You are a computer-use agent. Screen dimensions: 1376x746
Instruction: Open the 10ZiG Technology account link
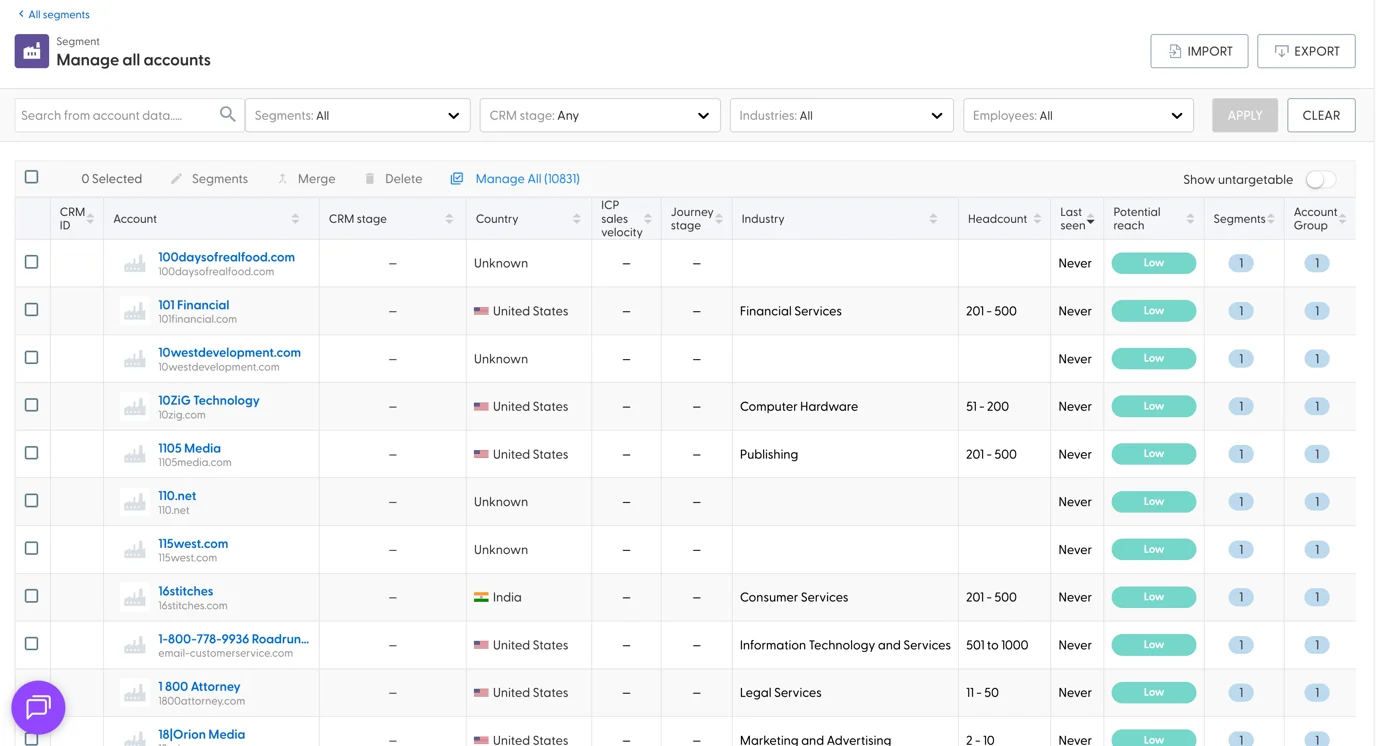[x=208, y=400]
